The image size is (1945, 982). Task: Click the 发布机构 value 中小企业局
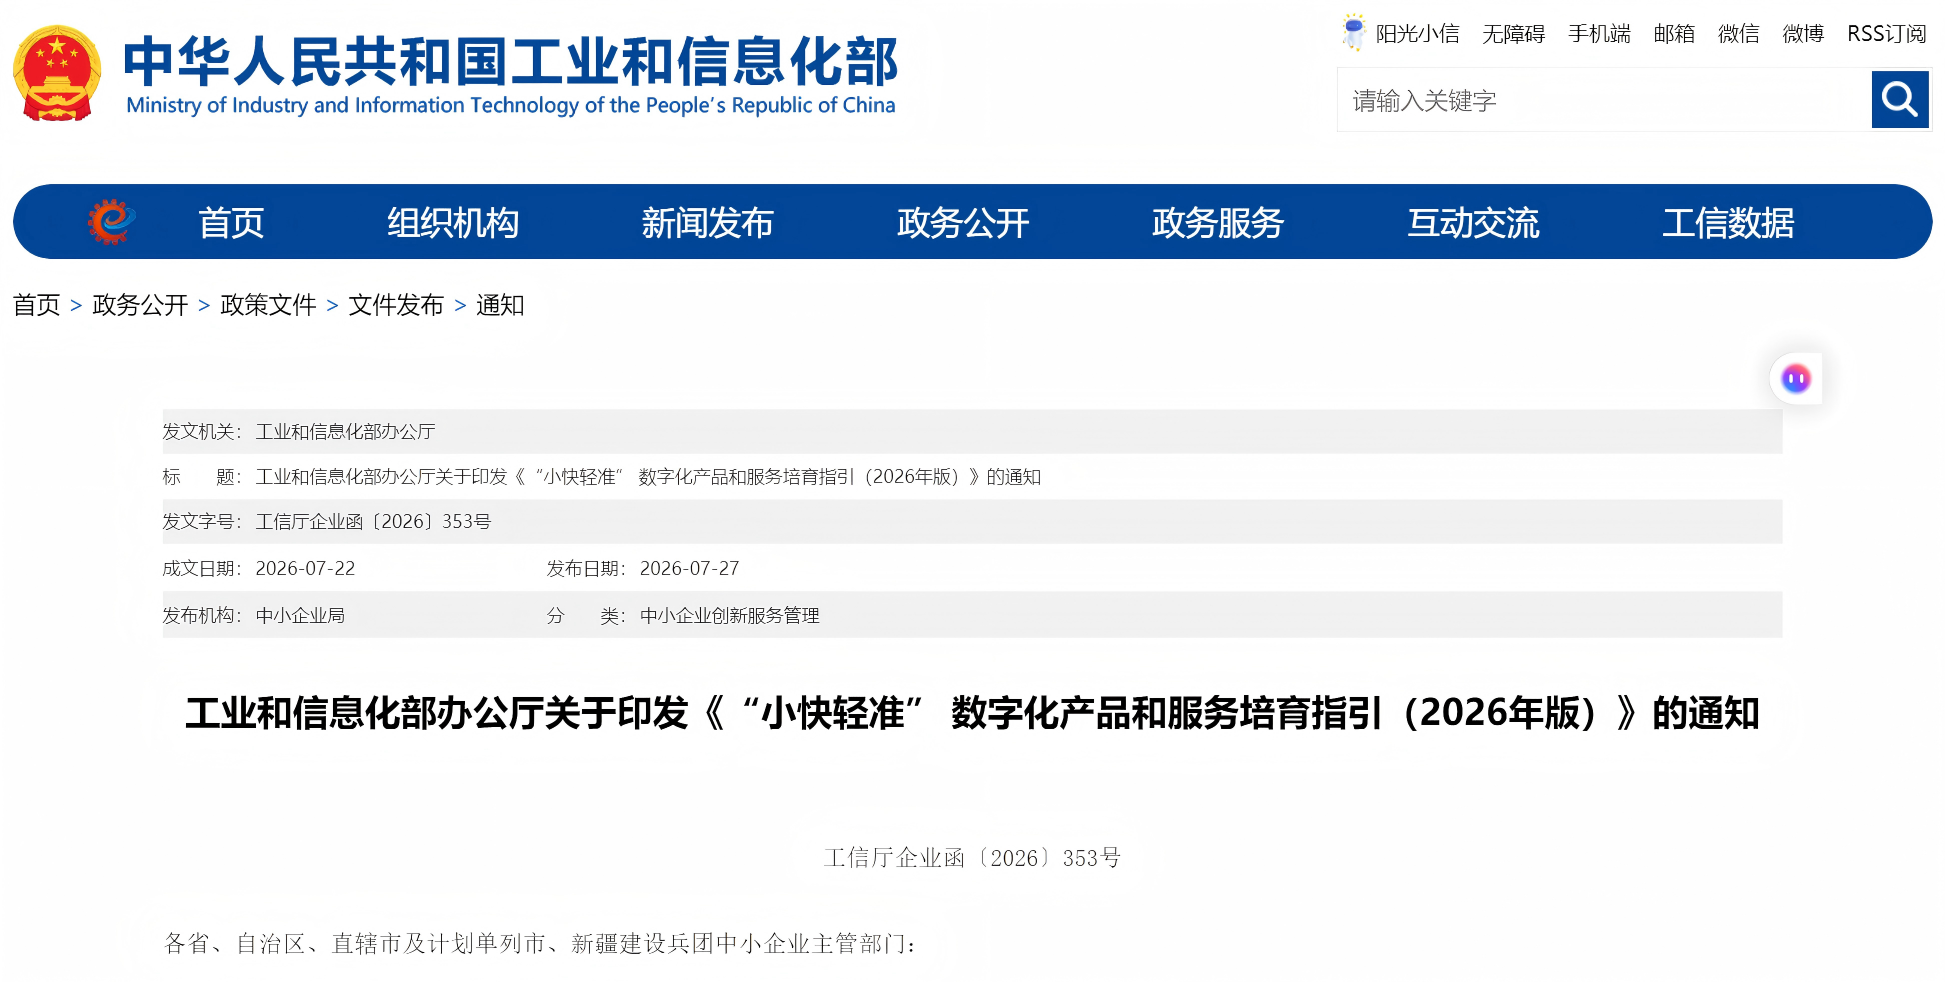300,616
